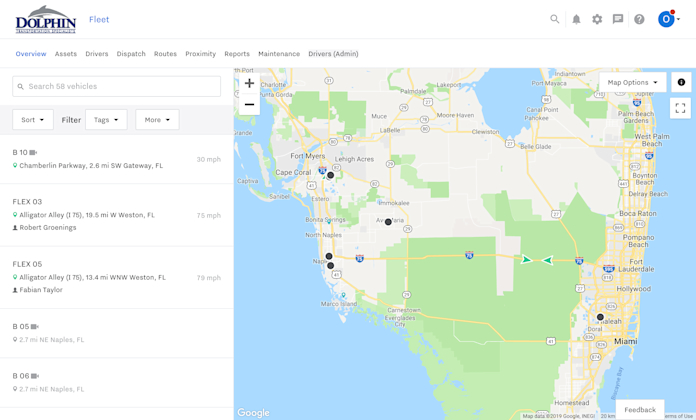Click the vehicle marker near Fort Myers
This screenshot has width=696, height=420.
pyautogui.click(x=330, y=175)
